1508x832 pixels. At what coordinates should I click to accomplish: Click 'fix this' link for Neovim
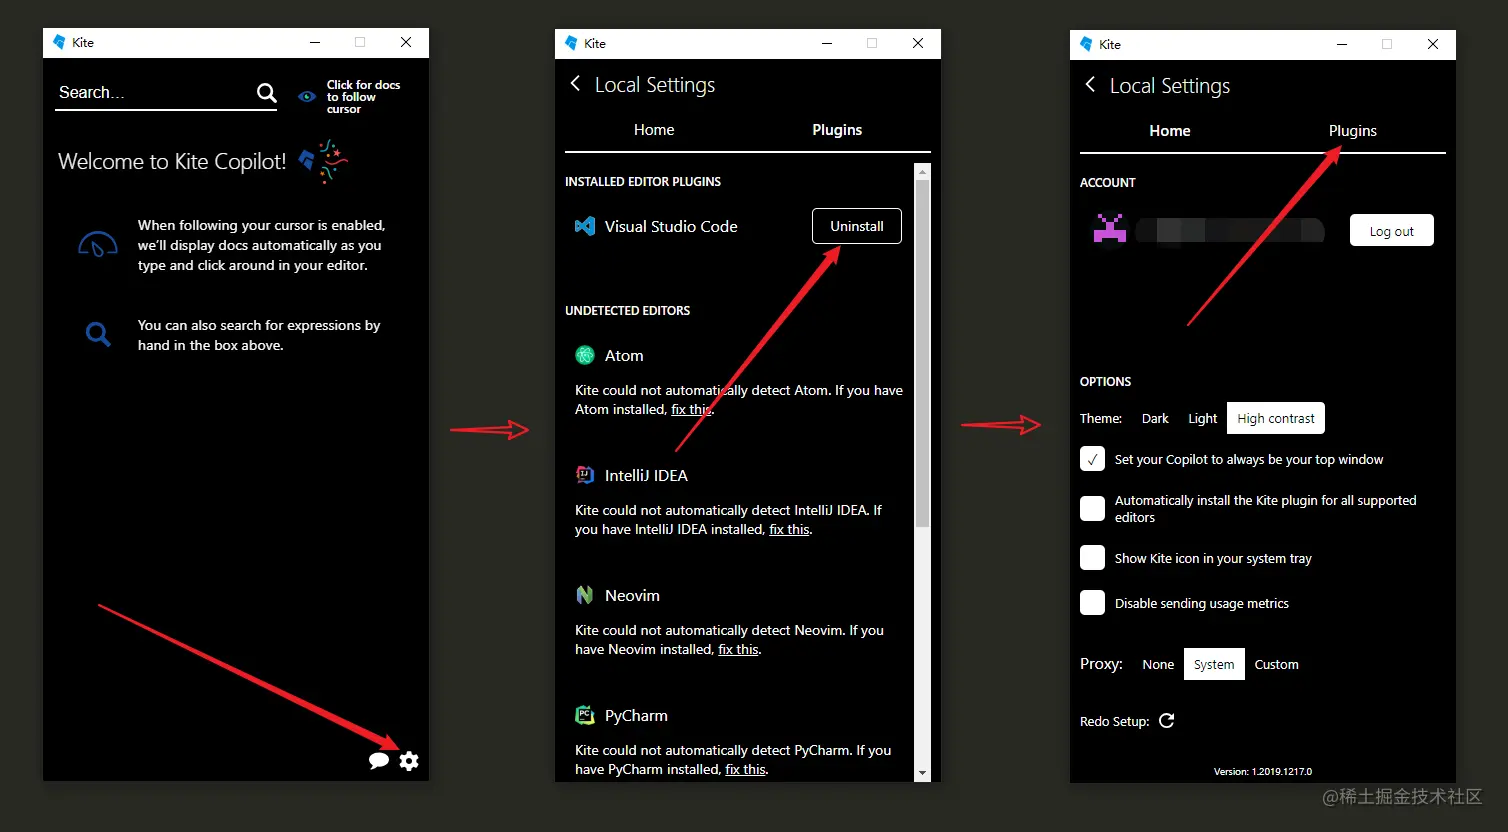pyautogui.click(x=738, y=649)
